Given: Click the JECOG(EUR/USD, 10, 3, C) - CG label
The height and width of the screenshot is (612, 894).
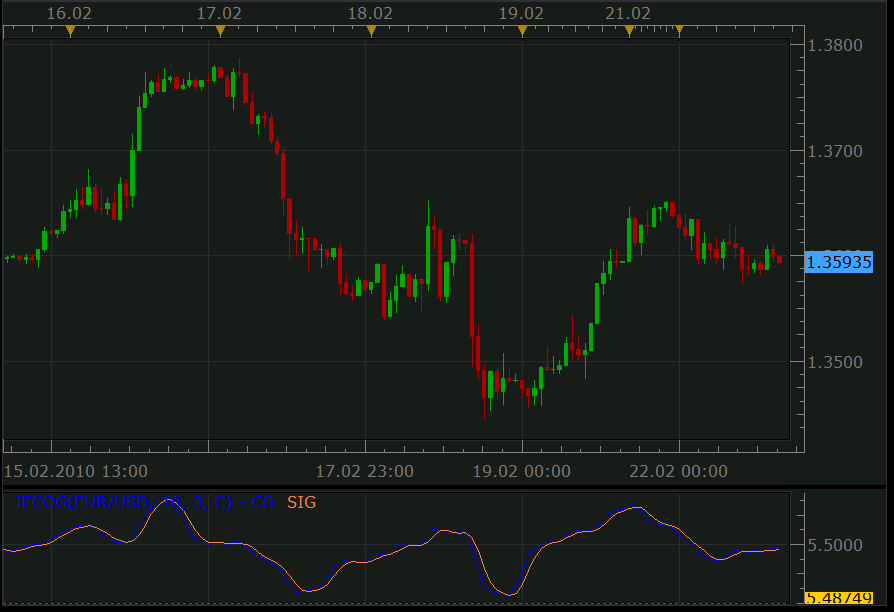Looking at the screenshot, I should [x=144, y=502].
